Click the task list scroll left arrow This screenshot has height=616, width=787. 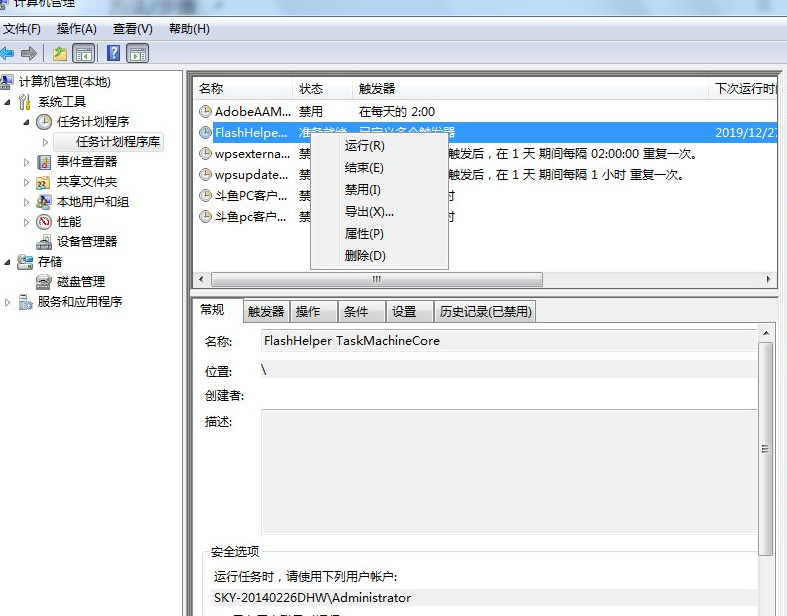[201, 279]
